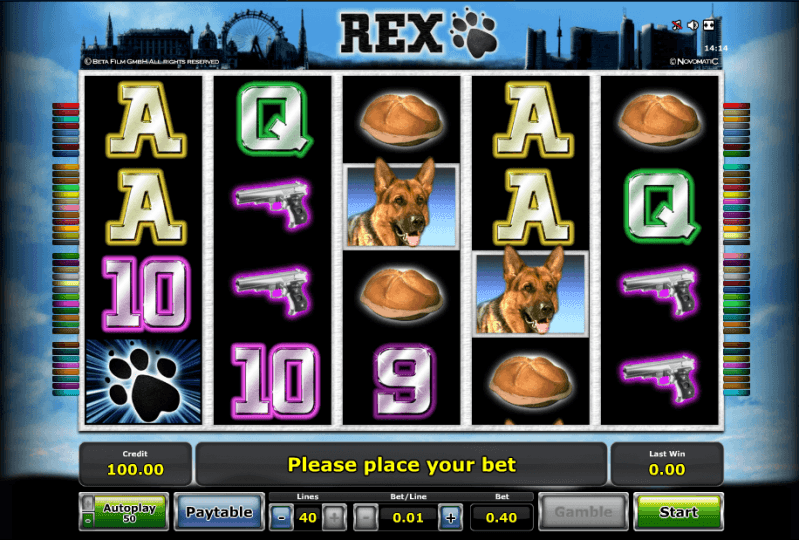799x540 pixels.
Task: Select the German shepherd symbol on reel four
Action: point(531,293)
